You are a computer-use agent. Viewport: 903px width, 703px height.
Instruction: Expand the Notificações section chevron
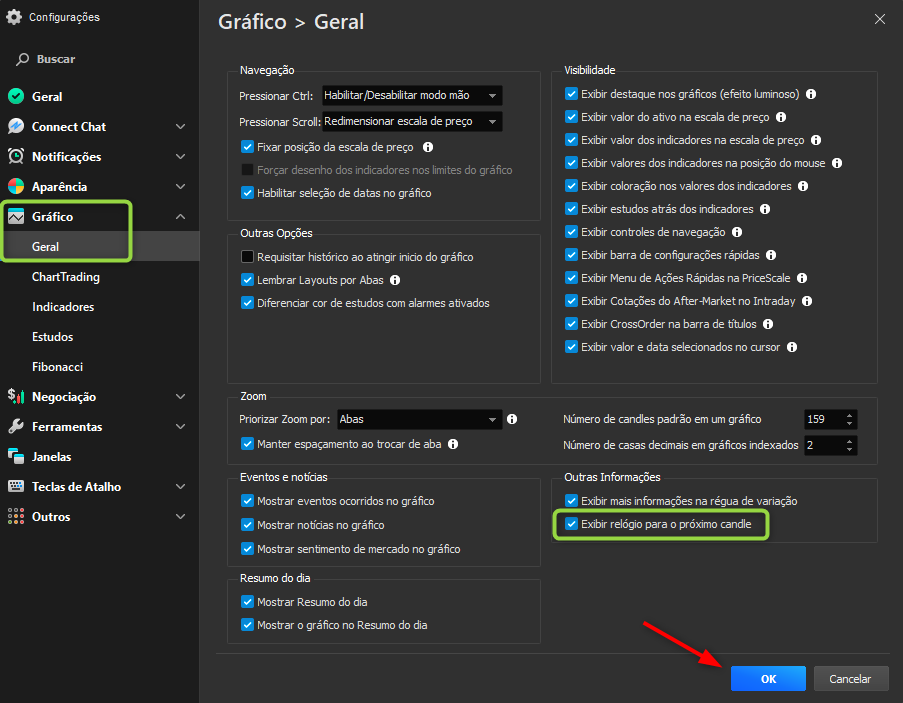(x=180, y=156)
